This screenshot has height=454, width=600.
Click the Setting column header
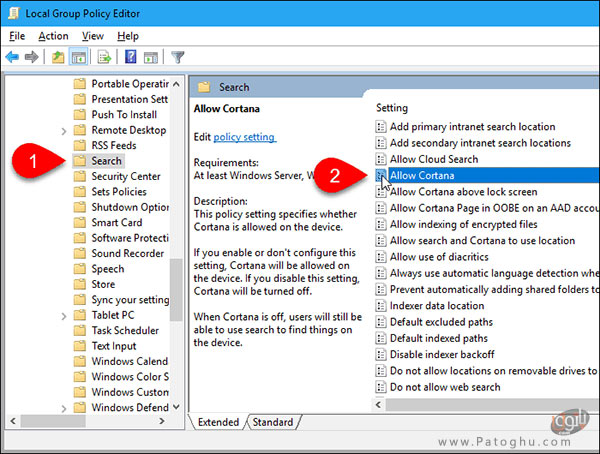[392, 108]
